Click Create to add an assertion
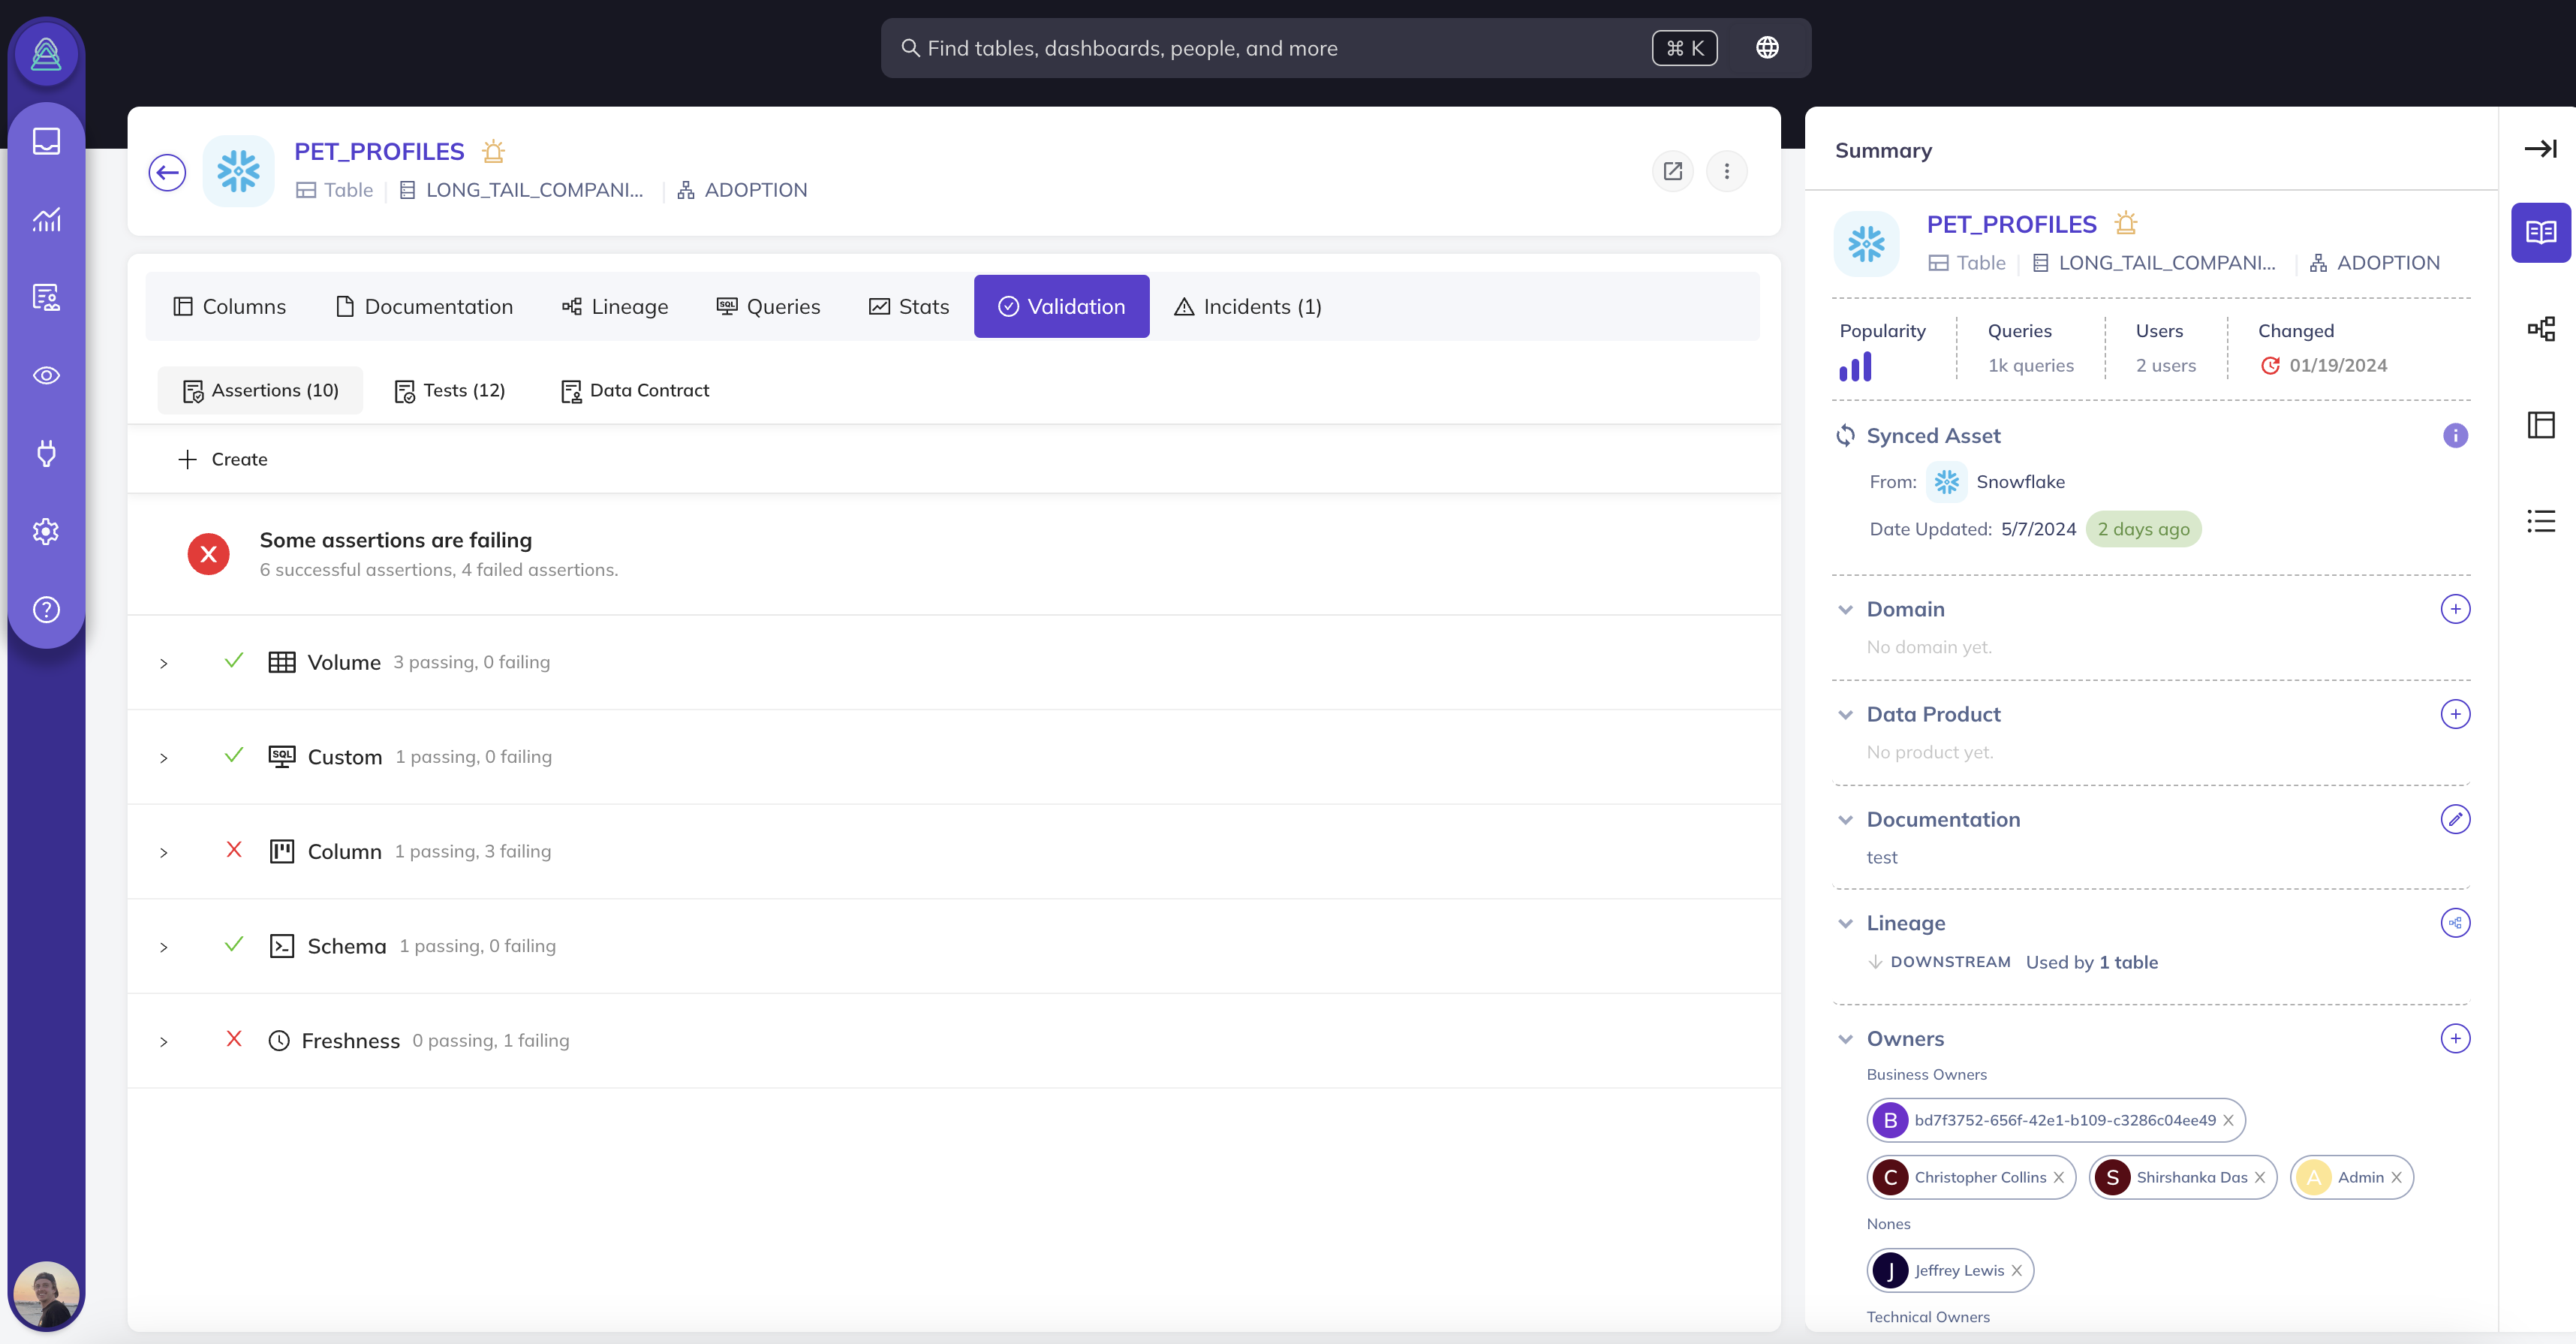Screen dimensions: 2576x1344 pos(223,459)
